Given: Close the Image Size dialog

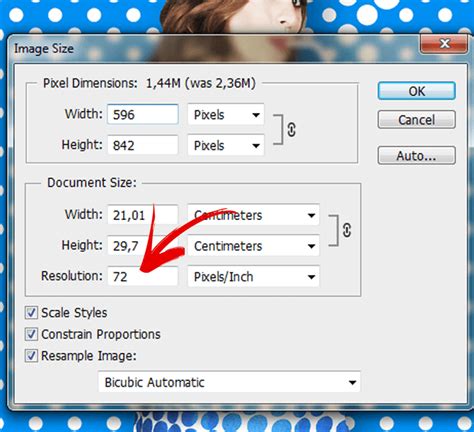Looking at the screenshot, I should (x=444, y=44).
